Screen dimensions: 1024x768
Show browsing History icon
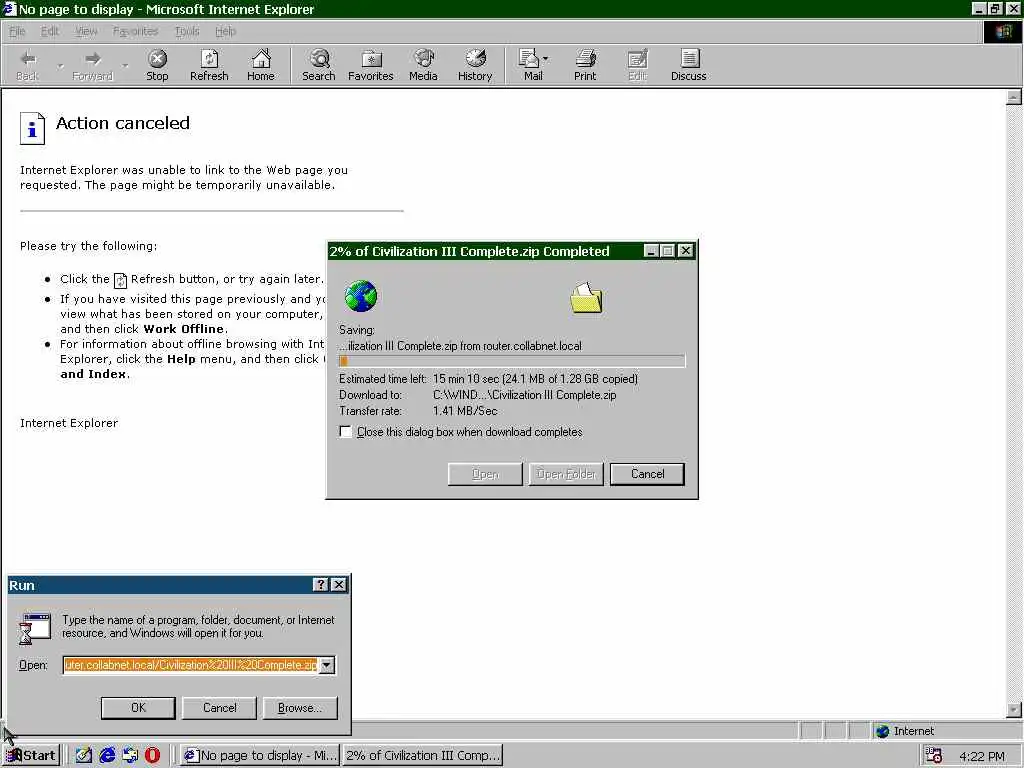point(475,59)
